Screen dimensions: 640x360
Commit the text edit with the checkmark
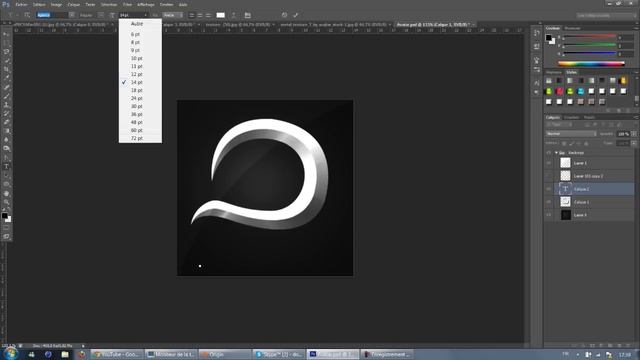(x=296, y=15)
